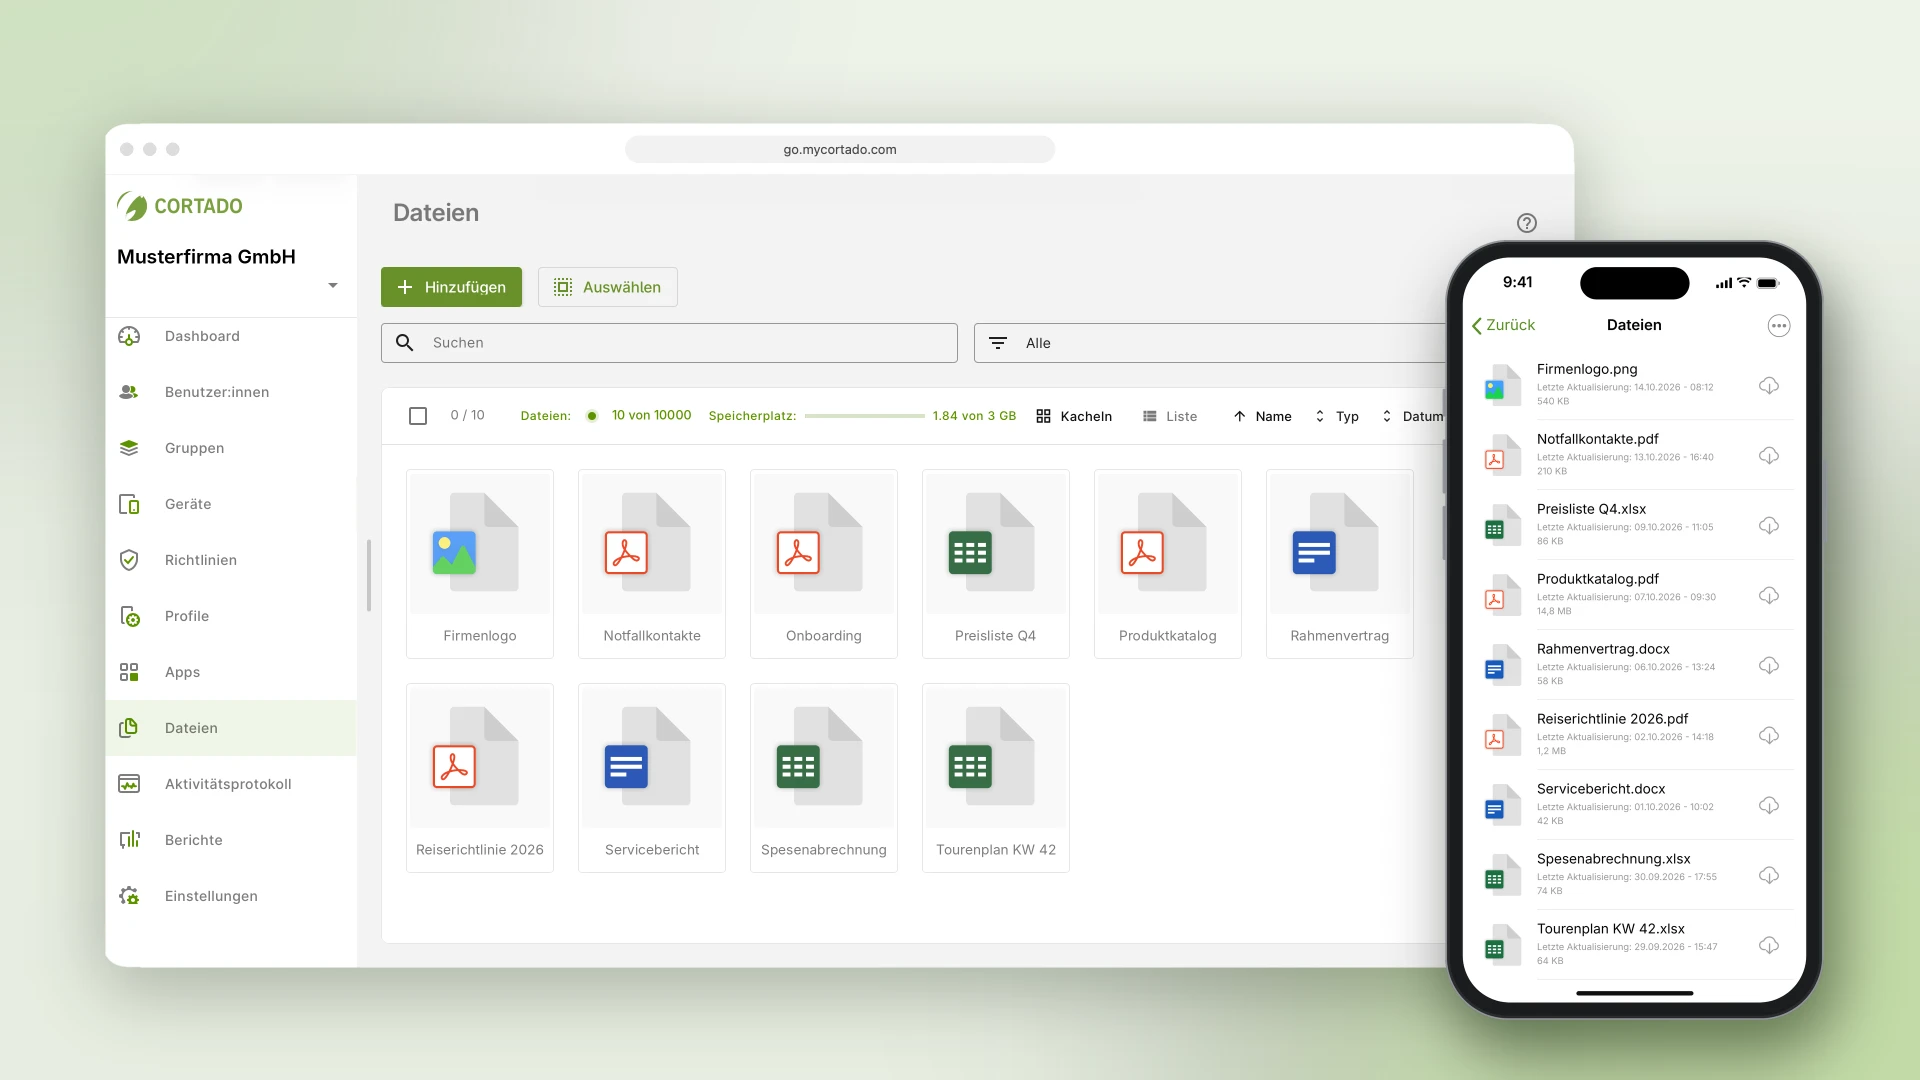Click the Richtlinien shield icon
Image resolution: width=1920 pixels, height=1080 pixels.
(x=129, y=560)
